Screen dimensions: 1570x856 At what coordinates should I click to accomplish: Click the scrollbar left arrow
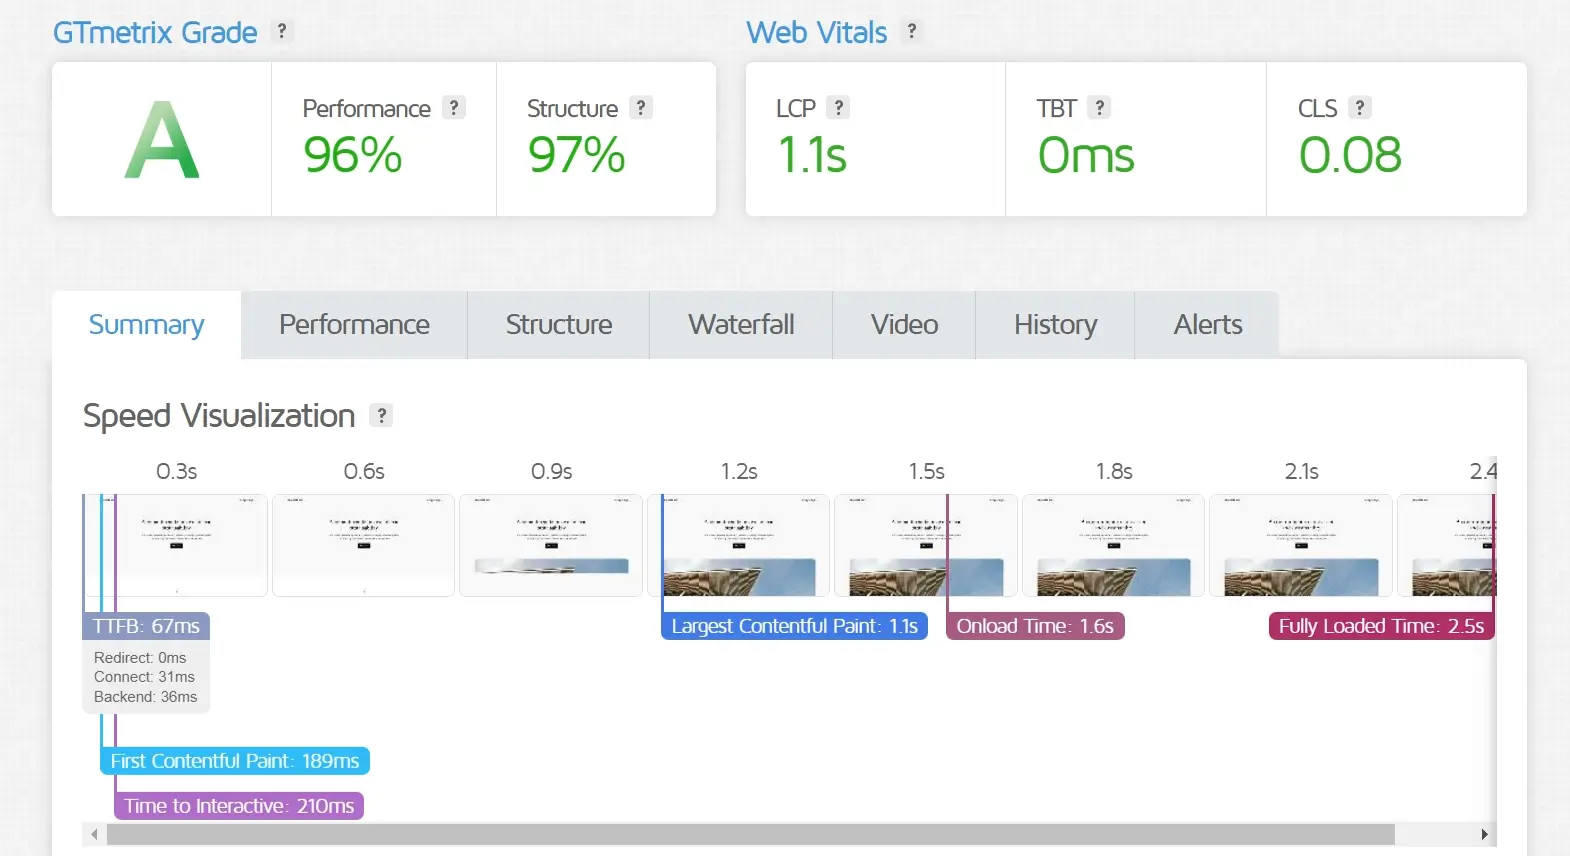click(94, 834)
